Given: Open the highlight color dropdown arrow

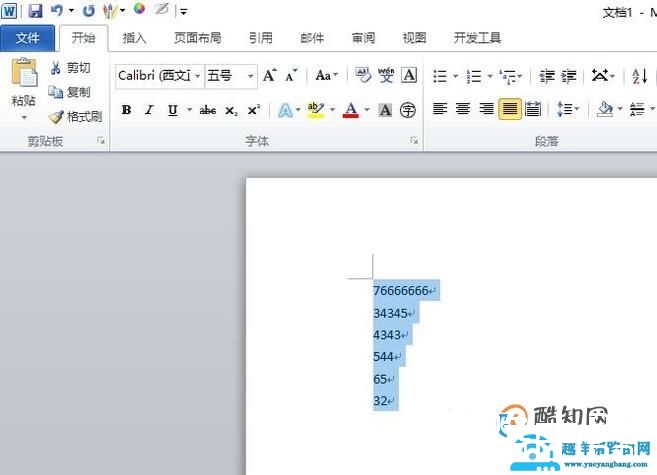Looking at the screenshot, I should pos(333,110).
